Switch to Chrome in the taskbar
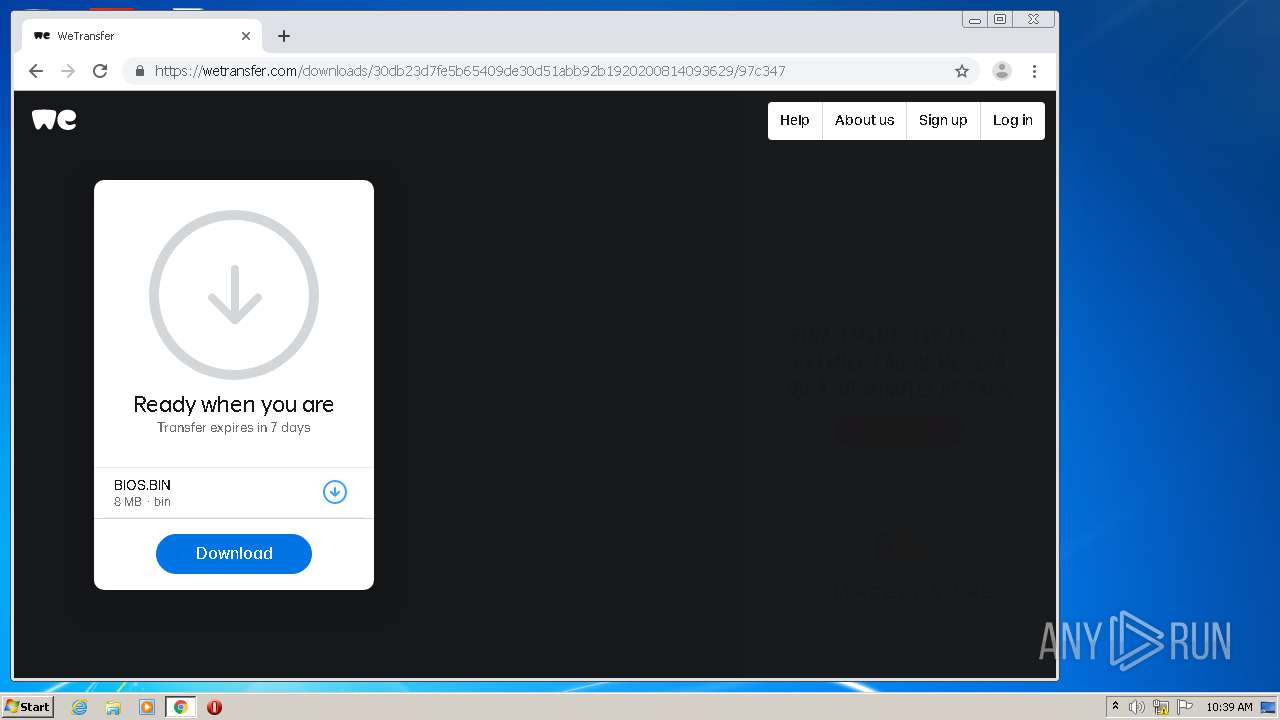This screenshot has width=1280, height=720. (180, 707)
